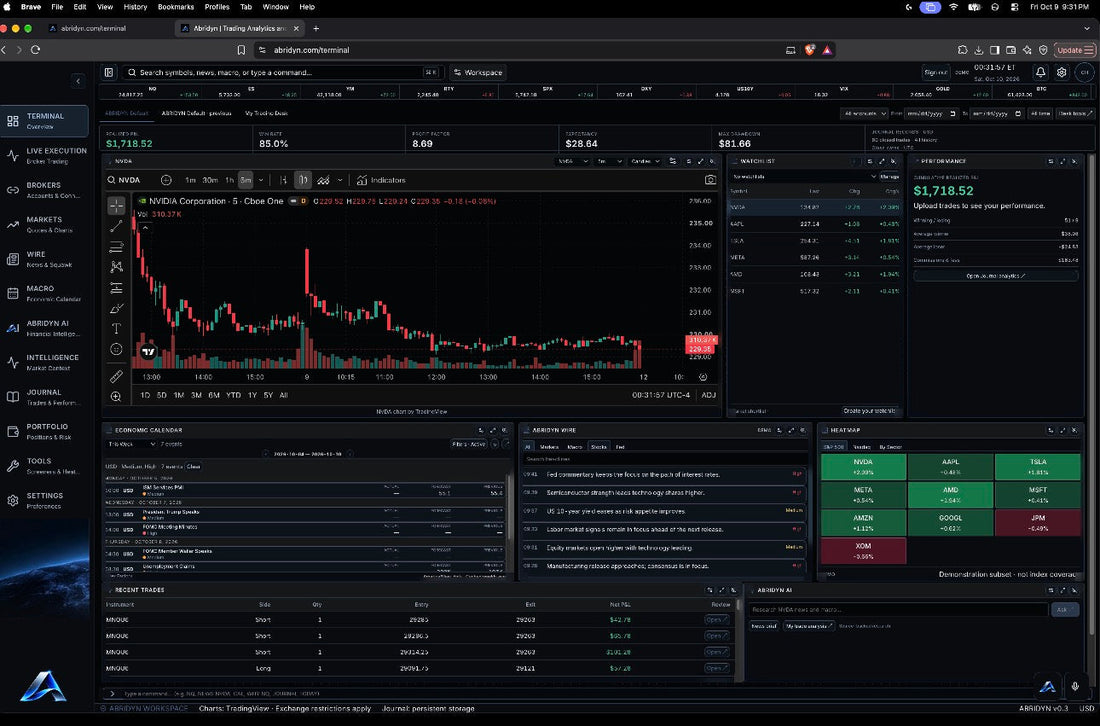Screen dimensions: 1100x726
Task: Toggle the 30m chart interval
Action: [210, 180]
